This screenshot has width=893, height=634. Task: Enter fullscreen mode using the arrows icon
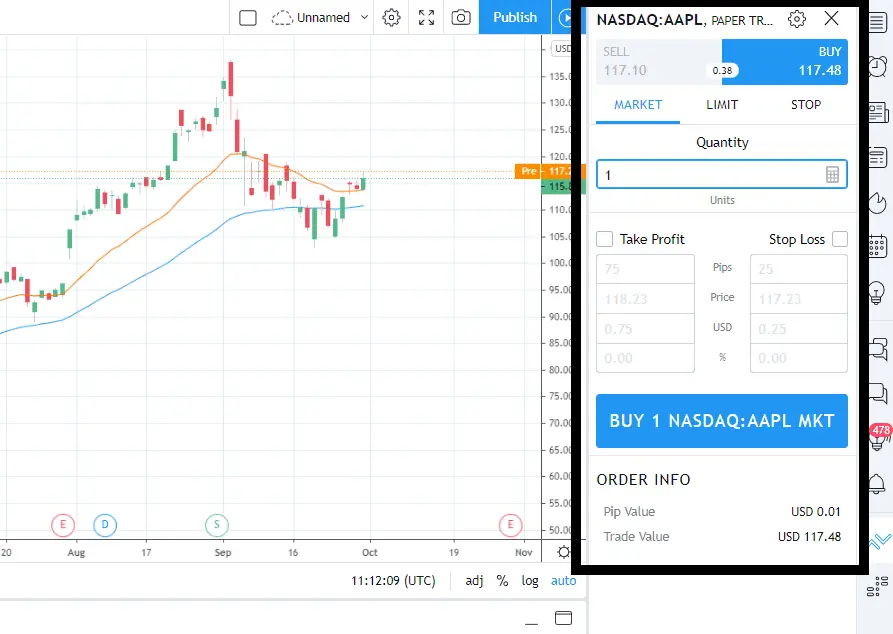[426, 17]
